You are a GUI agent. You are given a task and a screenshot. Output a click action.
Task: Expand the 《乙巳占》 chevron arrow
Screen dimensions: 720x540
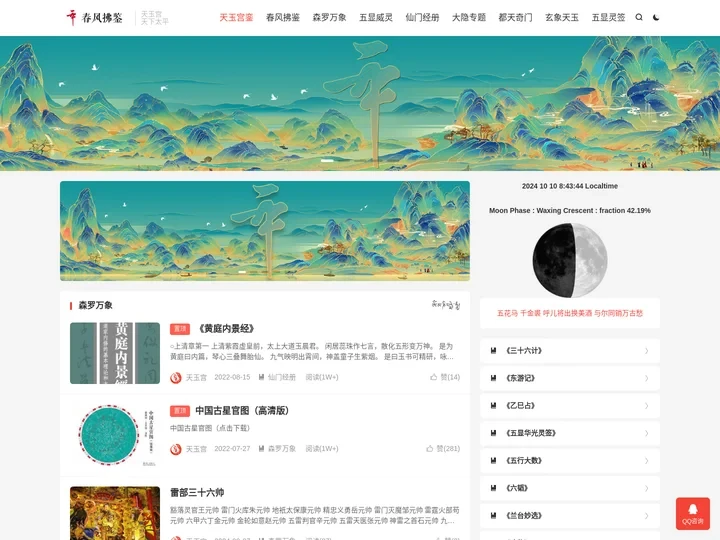[647, 406]
